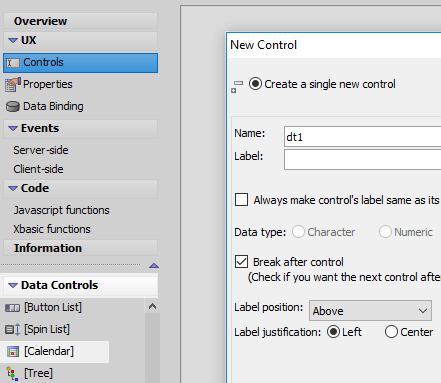The image size is (441, 383).
Task: Click the Name field containing dt1
Action: 363,137
